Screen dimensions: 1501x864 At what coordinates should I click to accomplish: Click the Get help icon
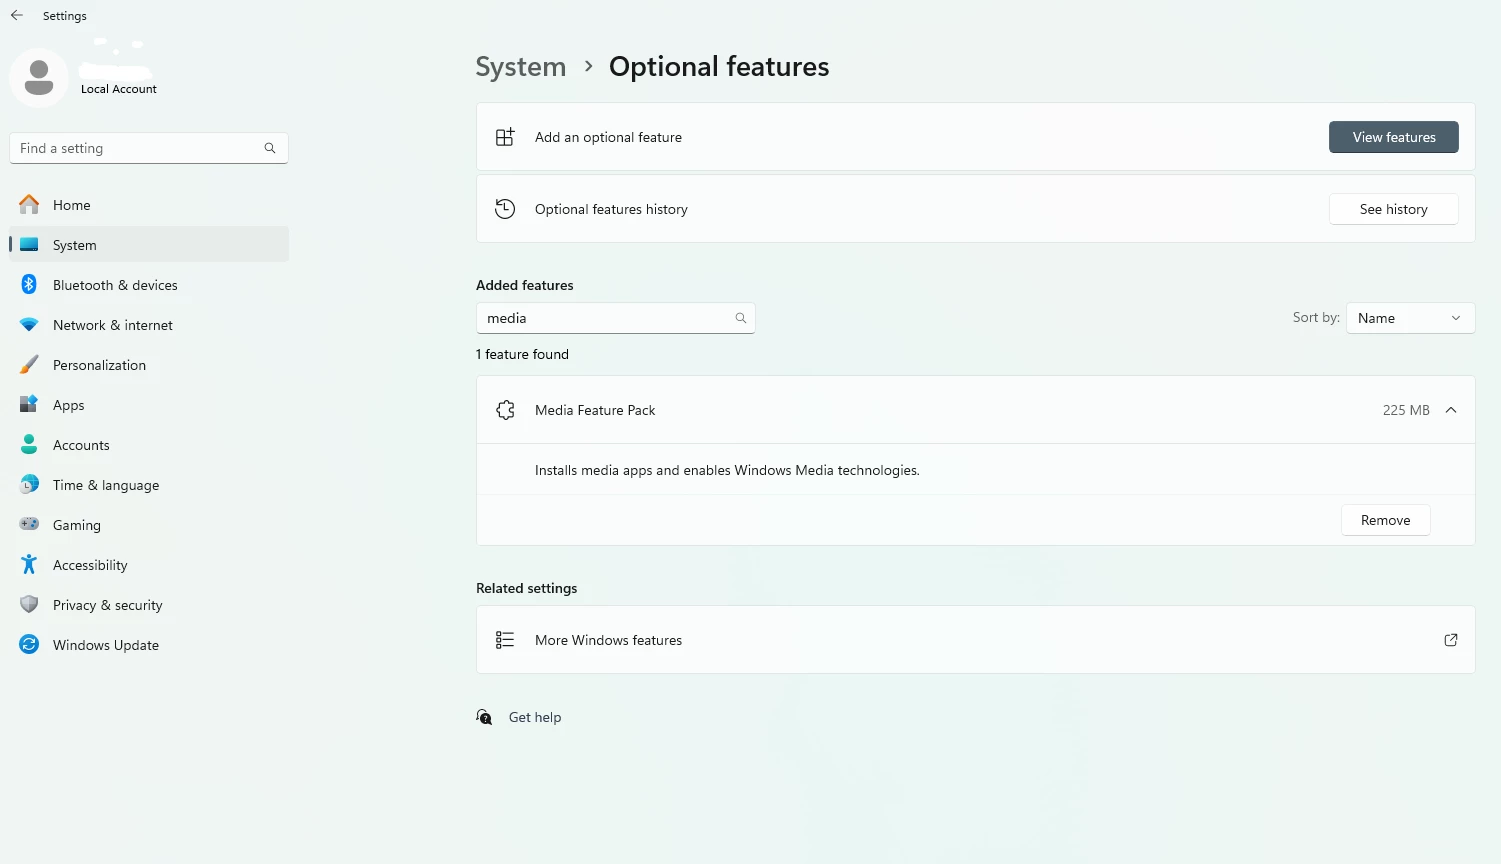(485, 717)
